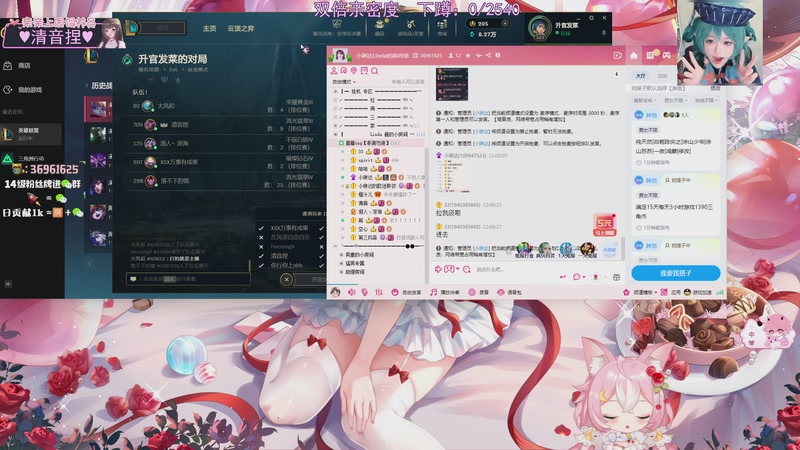Click the 5元 promo badge
Screen dimensions: 800x450
point(604,224)
